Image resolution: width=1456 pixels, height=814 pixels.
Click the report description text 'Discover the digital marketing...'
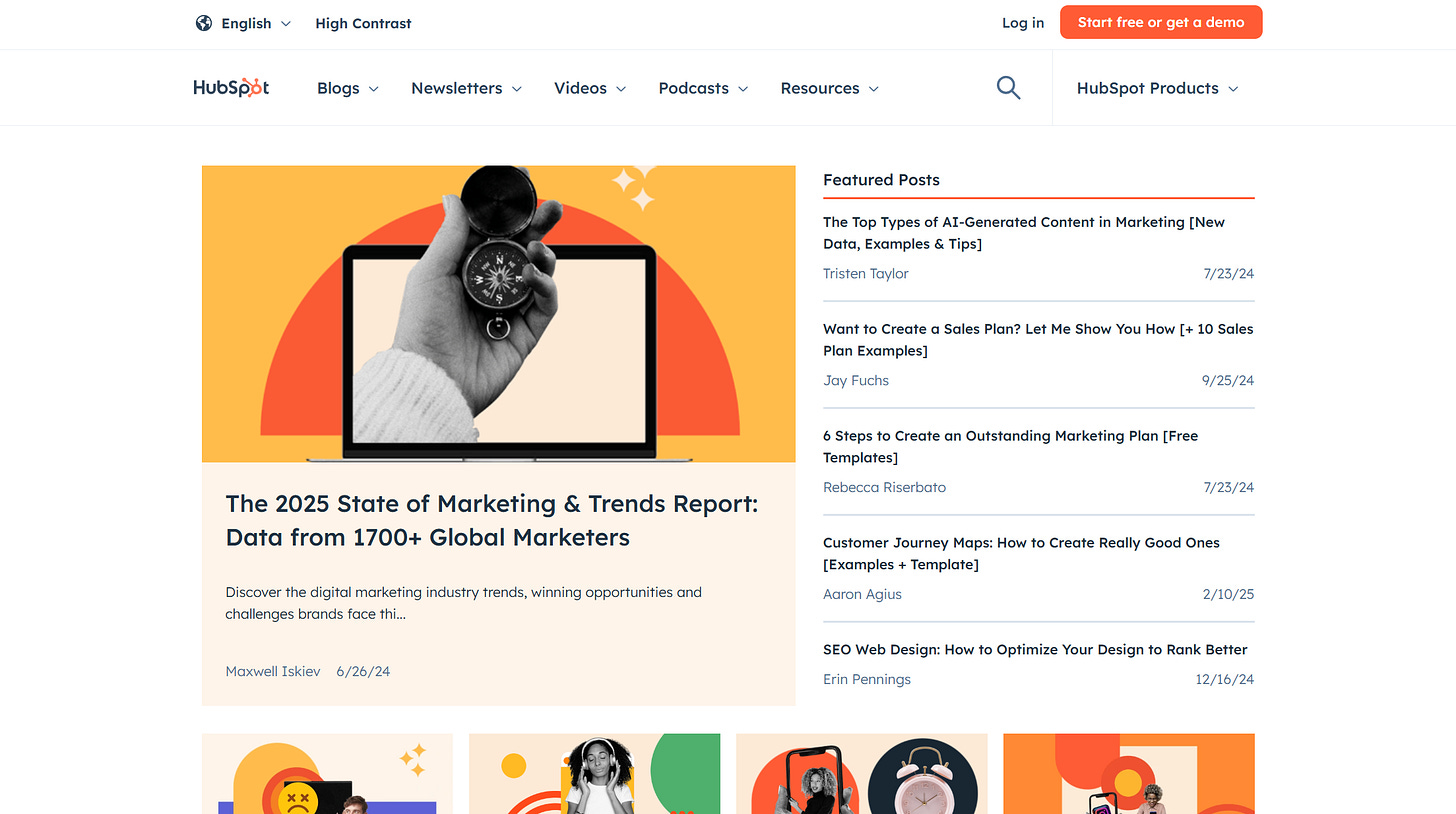tap(464, 603)
